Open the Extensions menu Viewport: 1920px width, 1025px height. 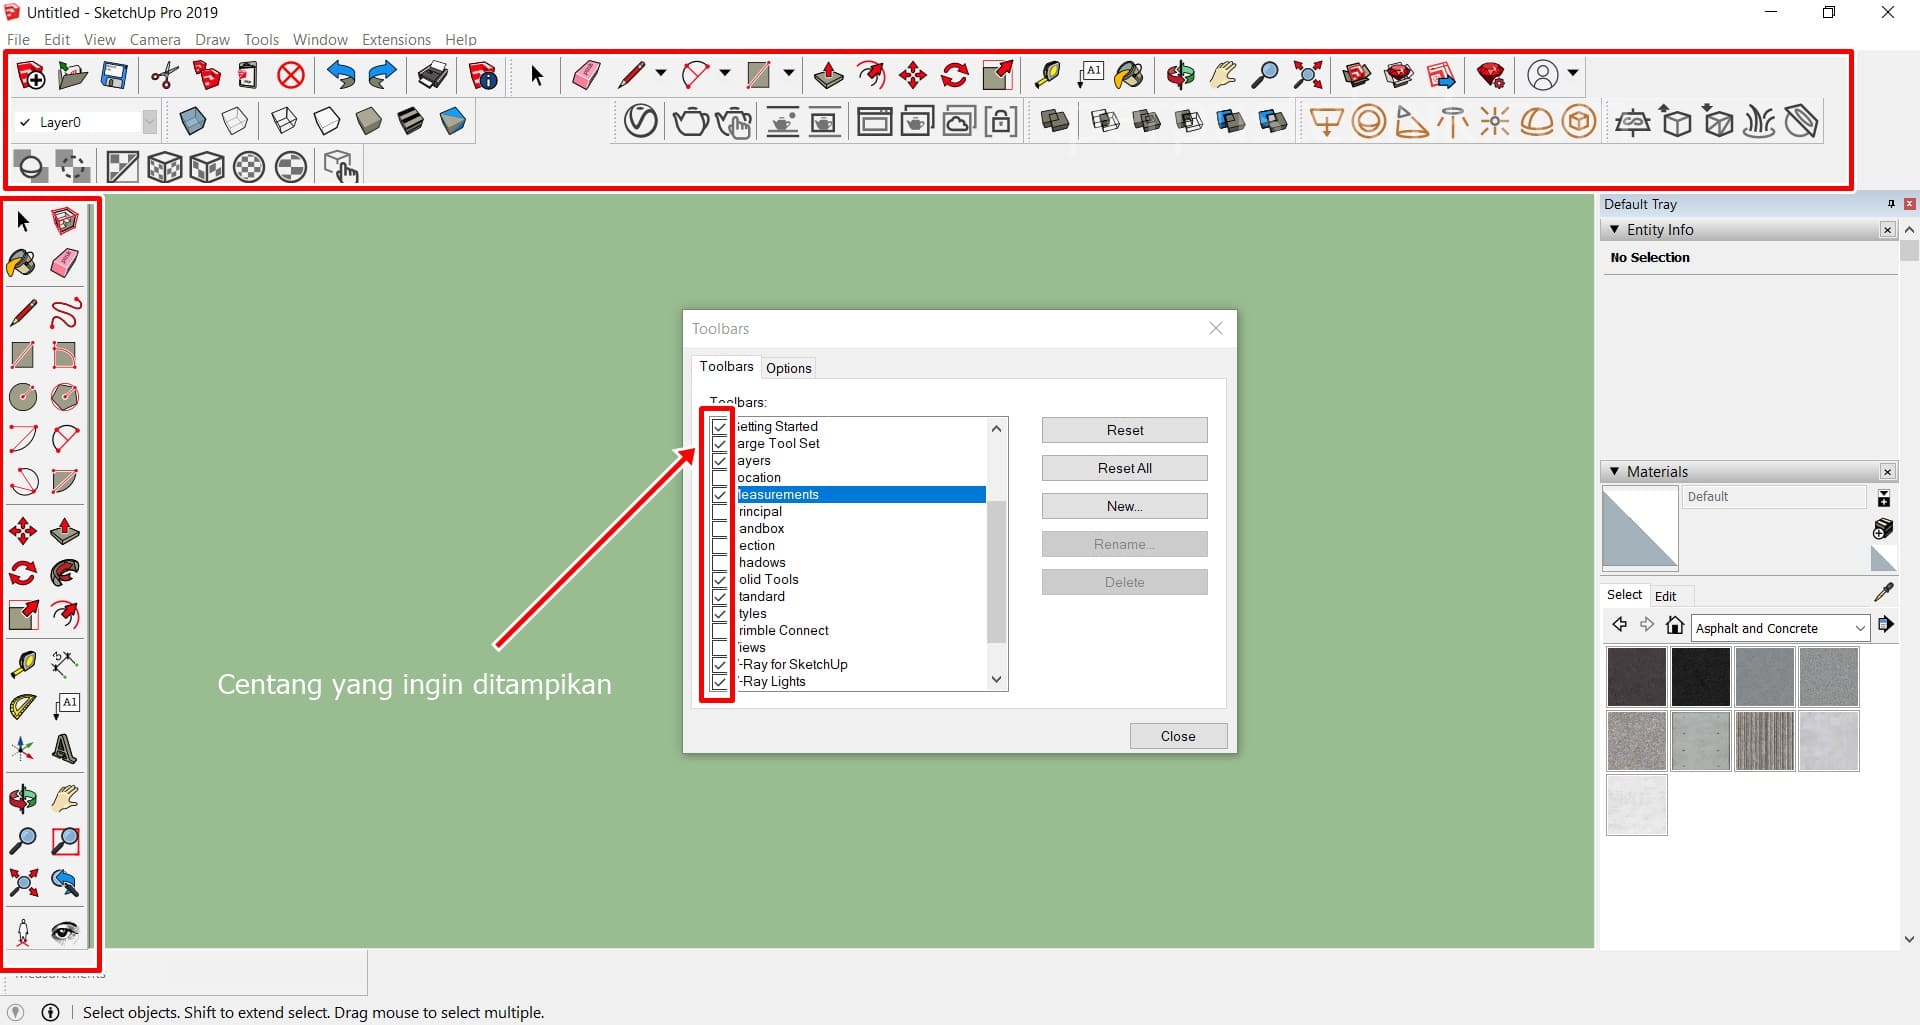396,40
